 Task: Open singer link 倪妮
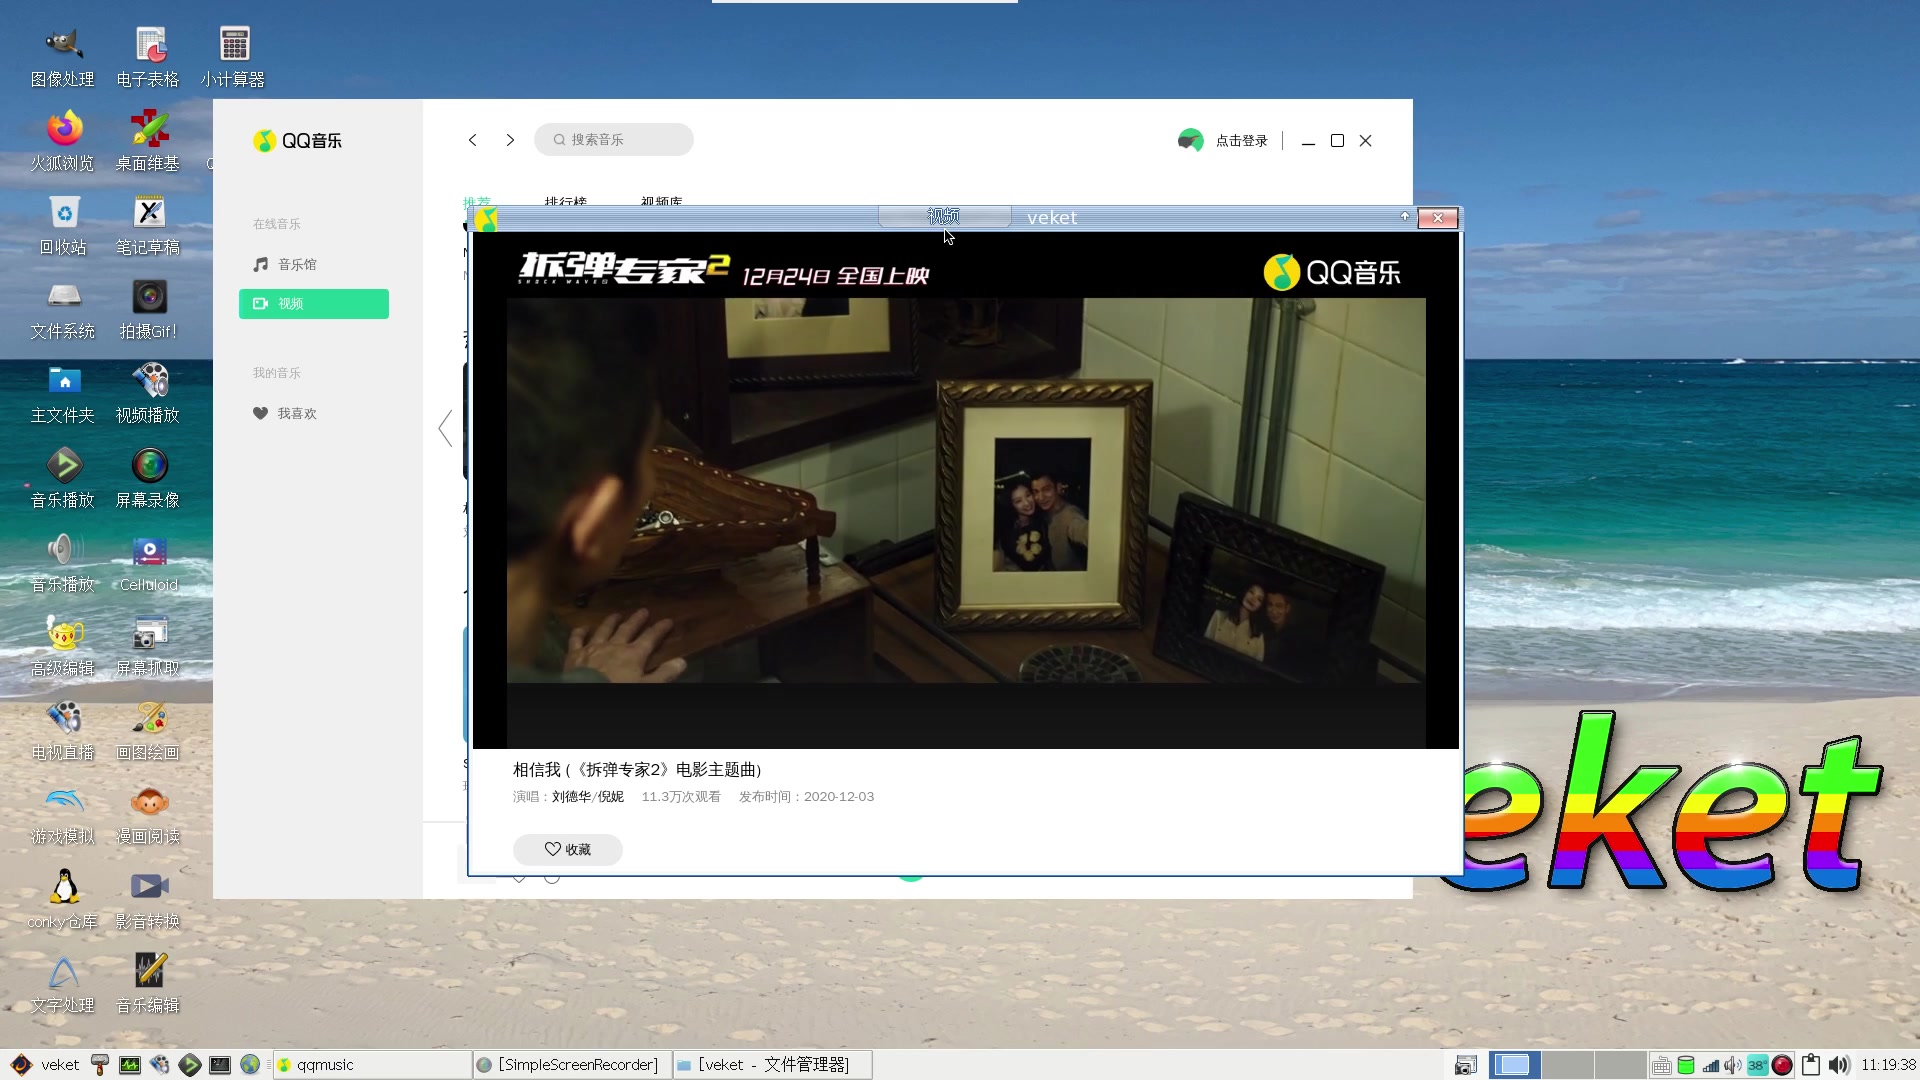pyautogui.click(x=610, y=796)
